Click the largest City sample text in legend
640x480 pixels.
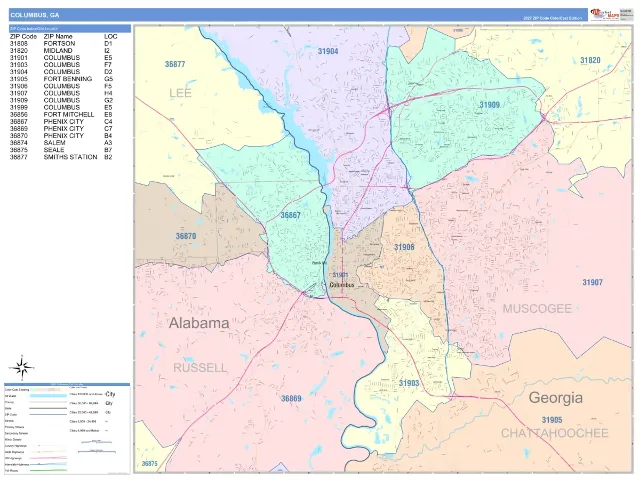pyautogui.click(x=110, y=394)
